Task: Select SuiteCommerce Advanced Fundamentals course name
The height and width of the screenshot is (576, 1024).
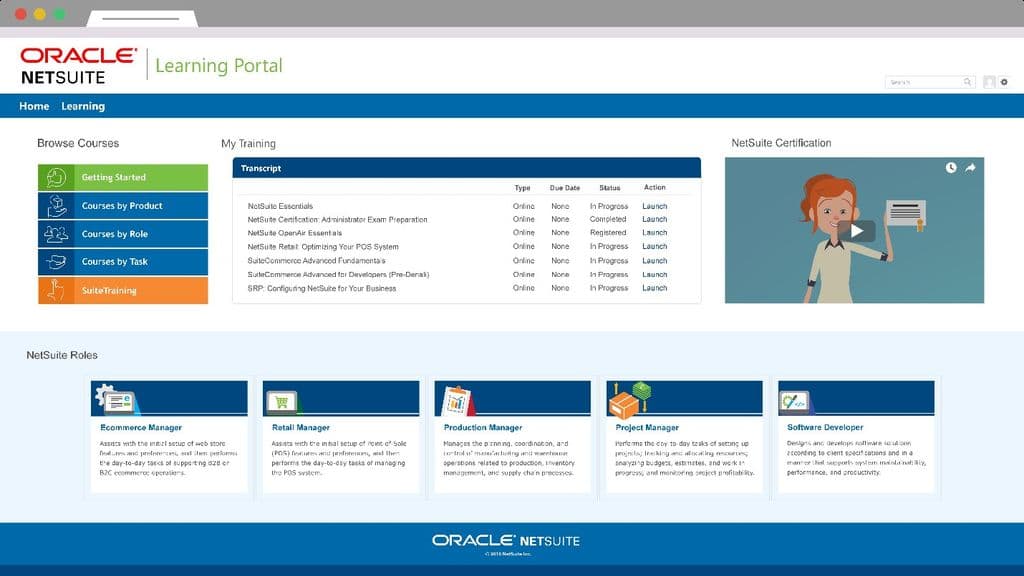Action: tap(316, 261)
